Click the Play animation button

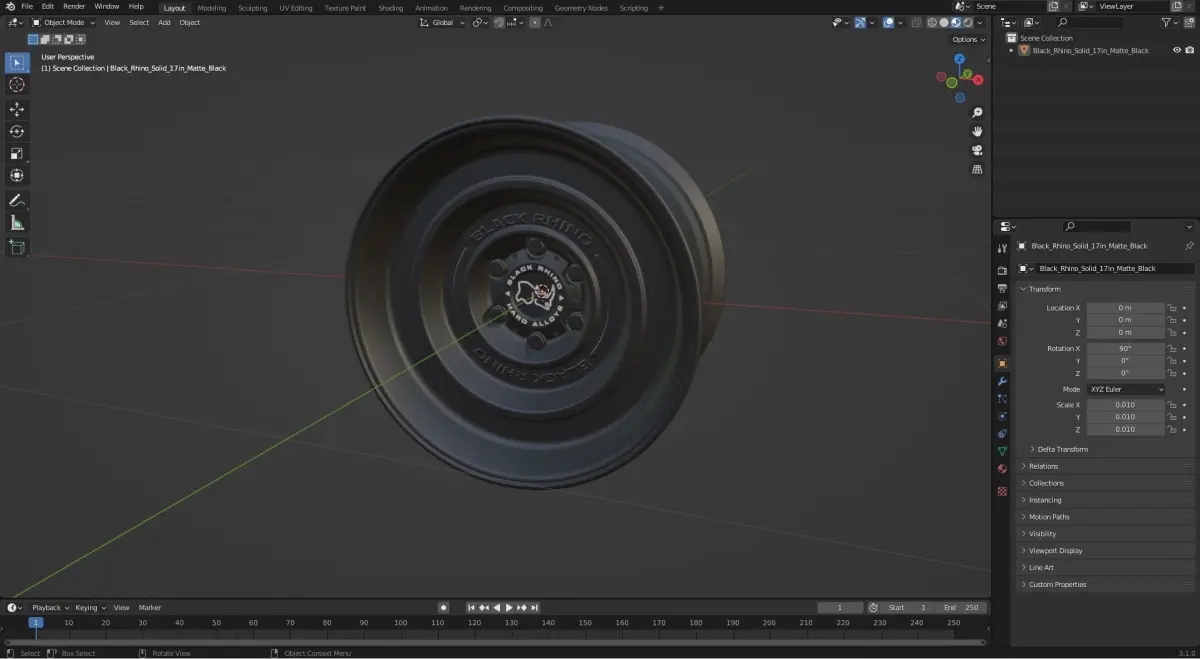click(509, 607)
